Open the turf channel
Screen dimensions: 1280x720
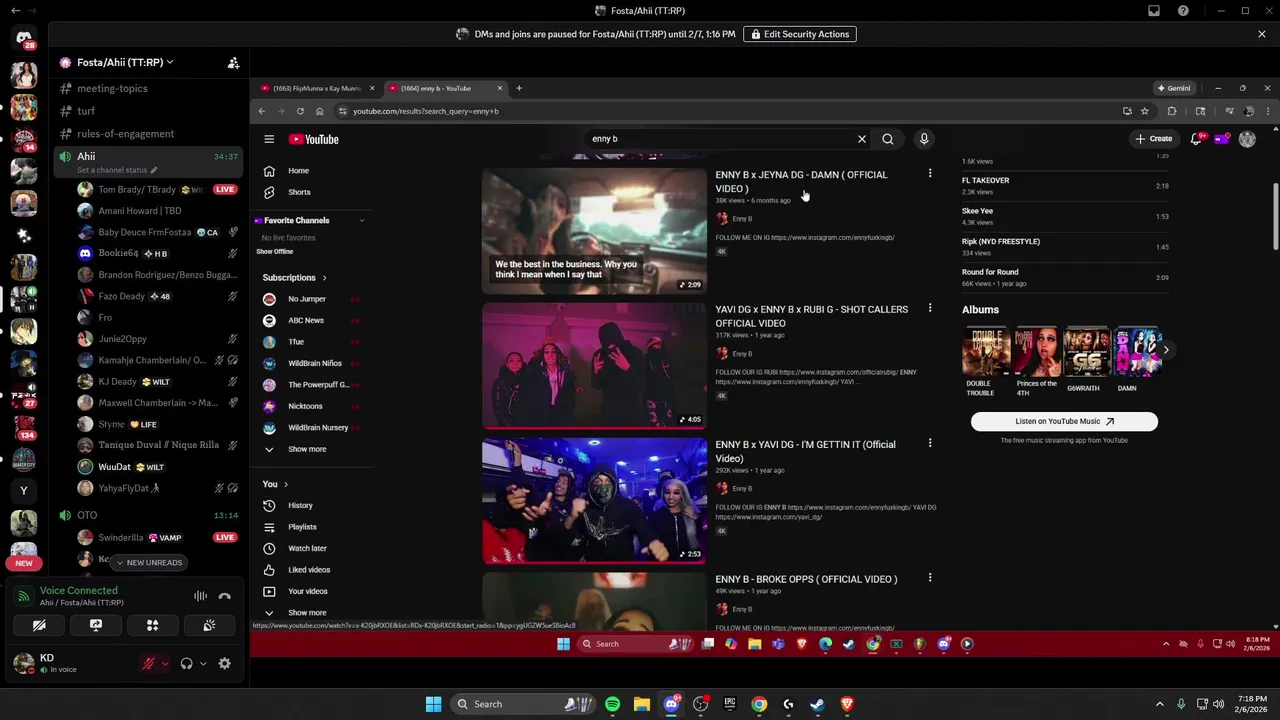pyautogui.click(x=86, y=111)
